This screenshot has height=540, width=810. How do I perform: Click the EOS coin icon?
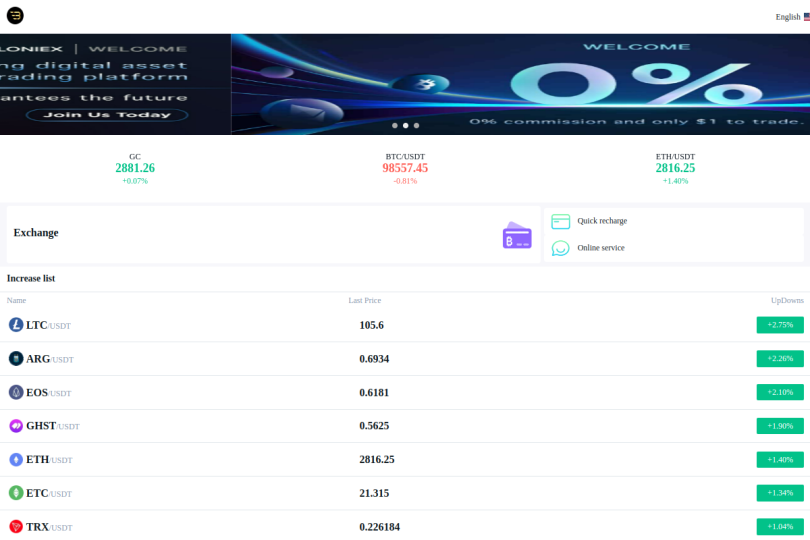[x=16, y=392]
